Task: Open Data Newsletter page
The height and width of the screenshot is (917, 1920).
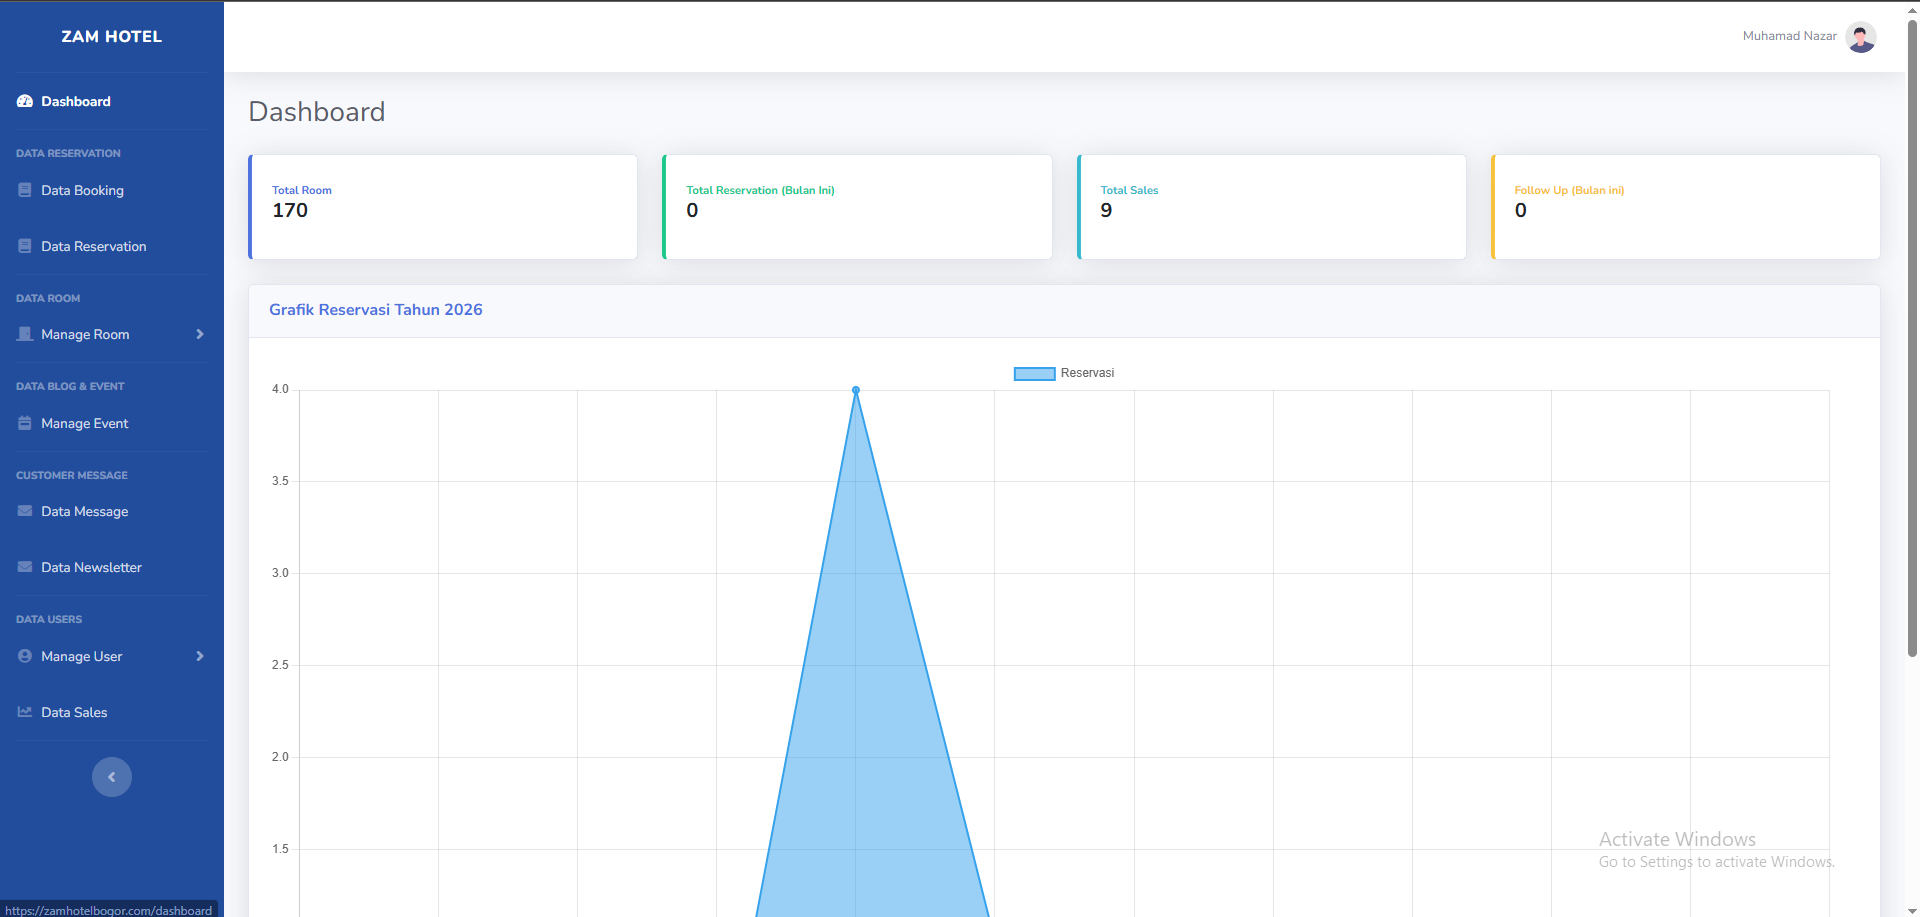Action: tap(112, 567)
